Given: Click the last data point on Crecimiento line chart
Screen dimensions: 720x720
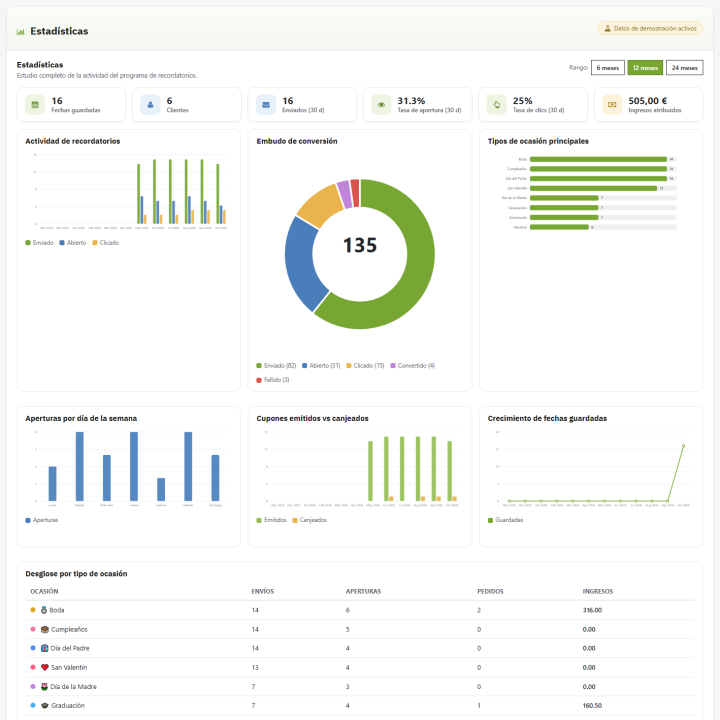Looking at the screenshot, I should [683, 445].
